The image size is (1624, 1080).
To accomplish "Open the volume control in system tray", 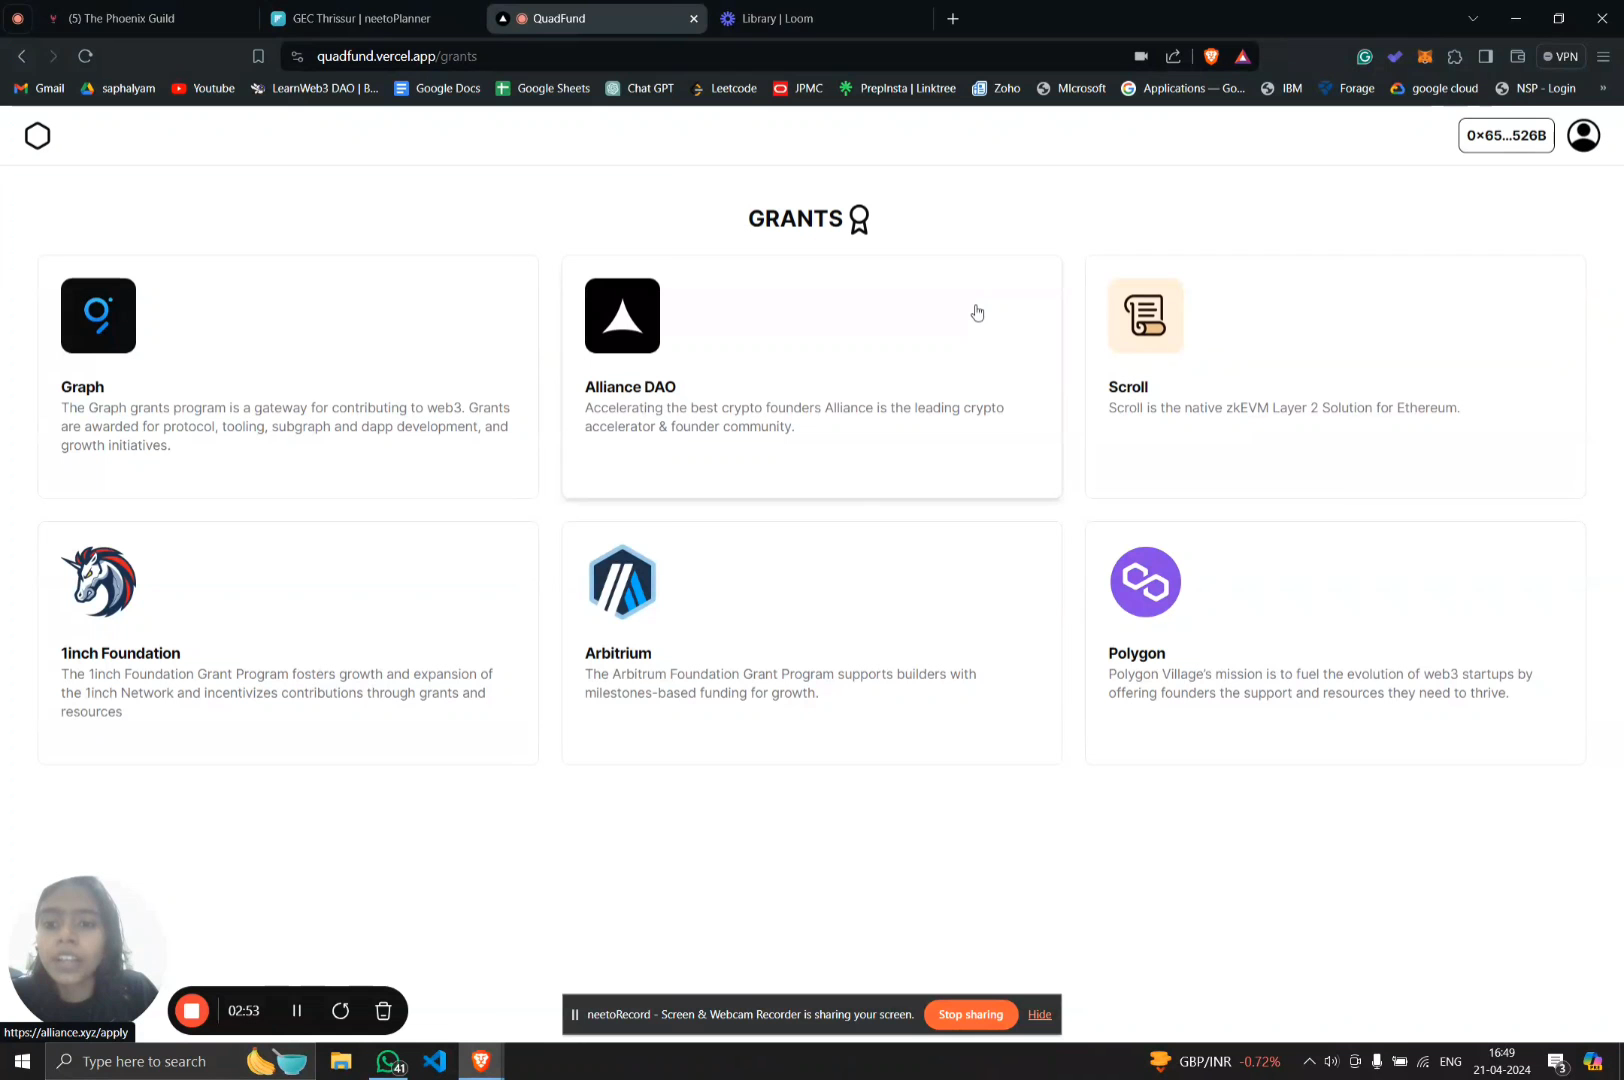I will [1331, 1061].
